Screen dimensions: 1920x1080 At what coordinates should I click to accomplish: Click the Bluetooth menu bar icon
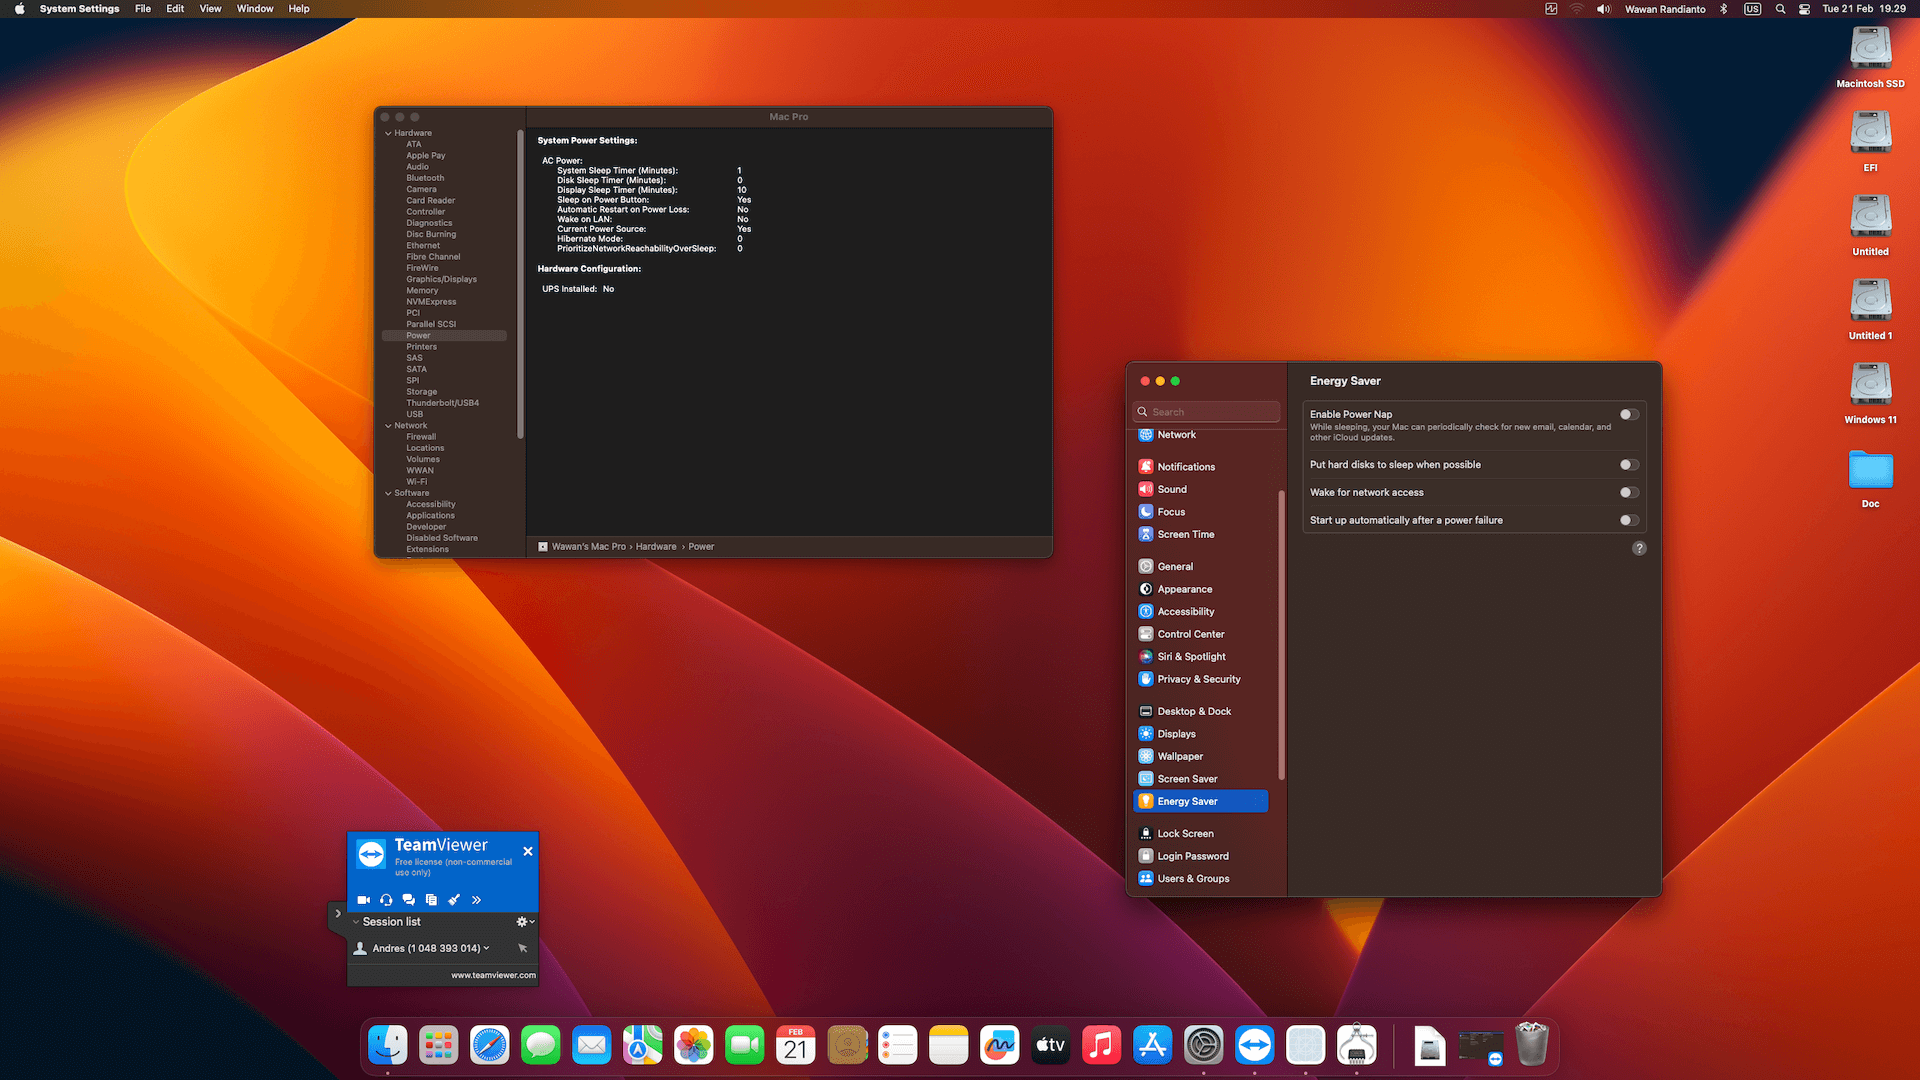point(1724,9)
